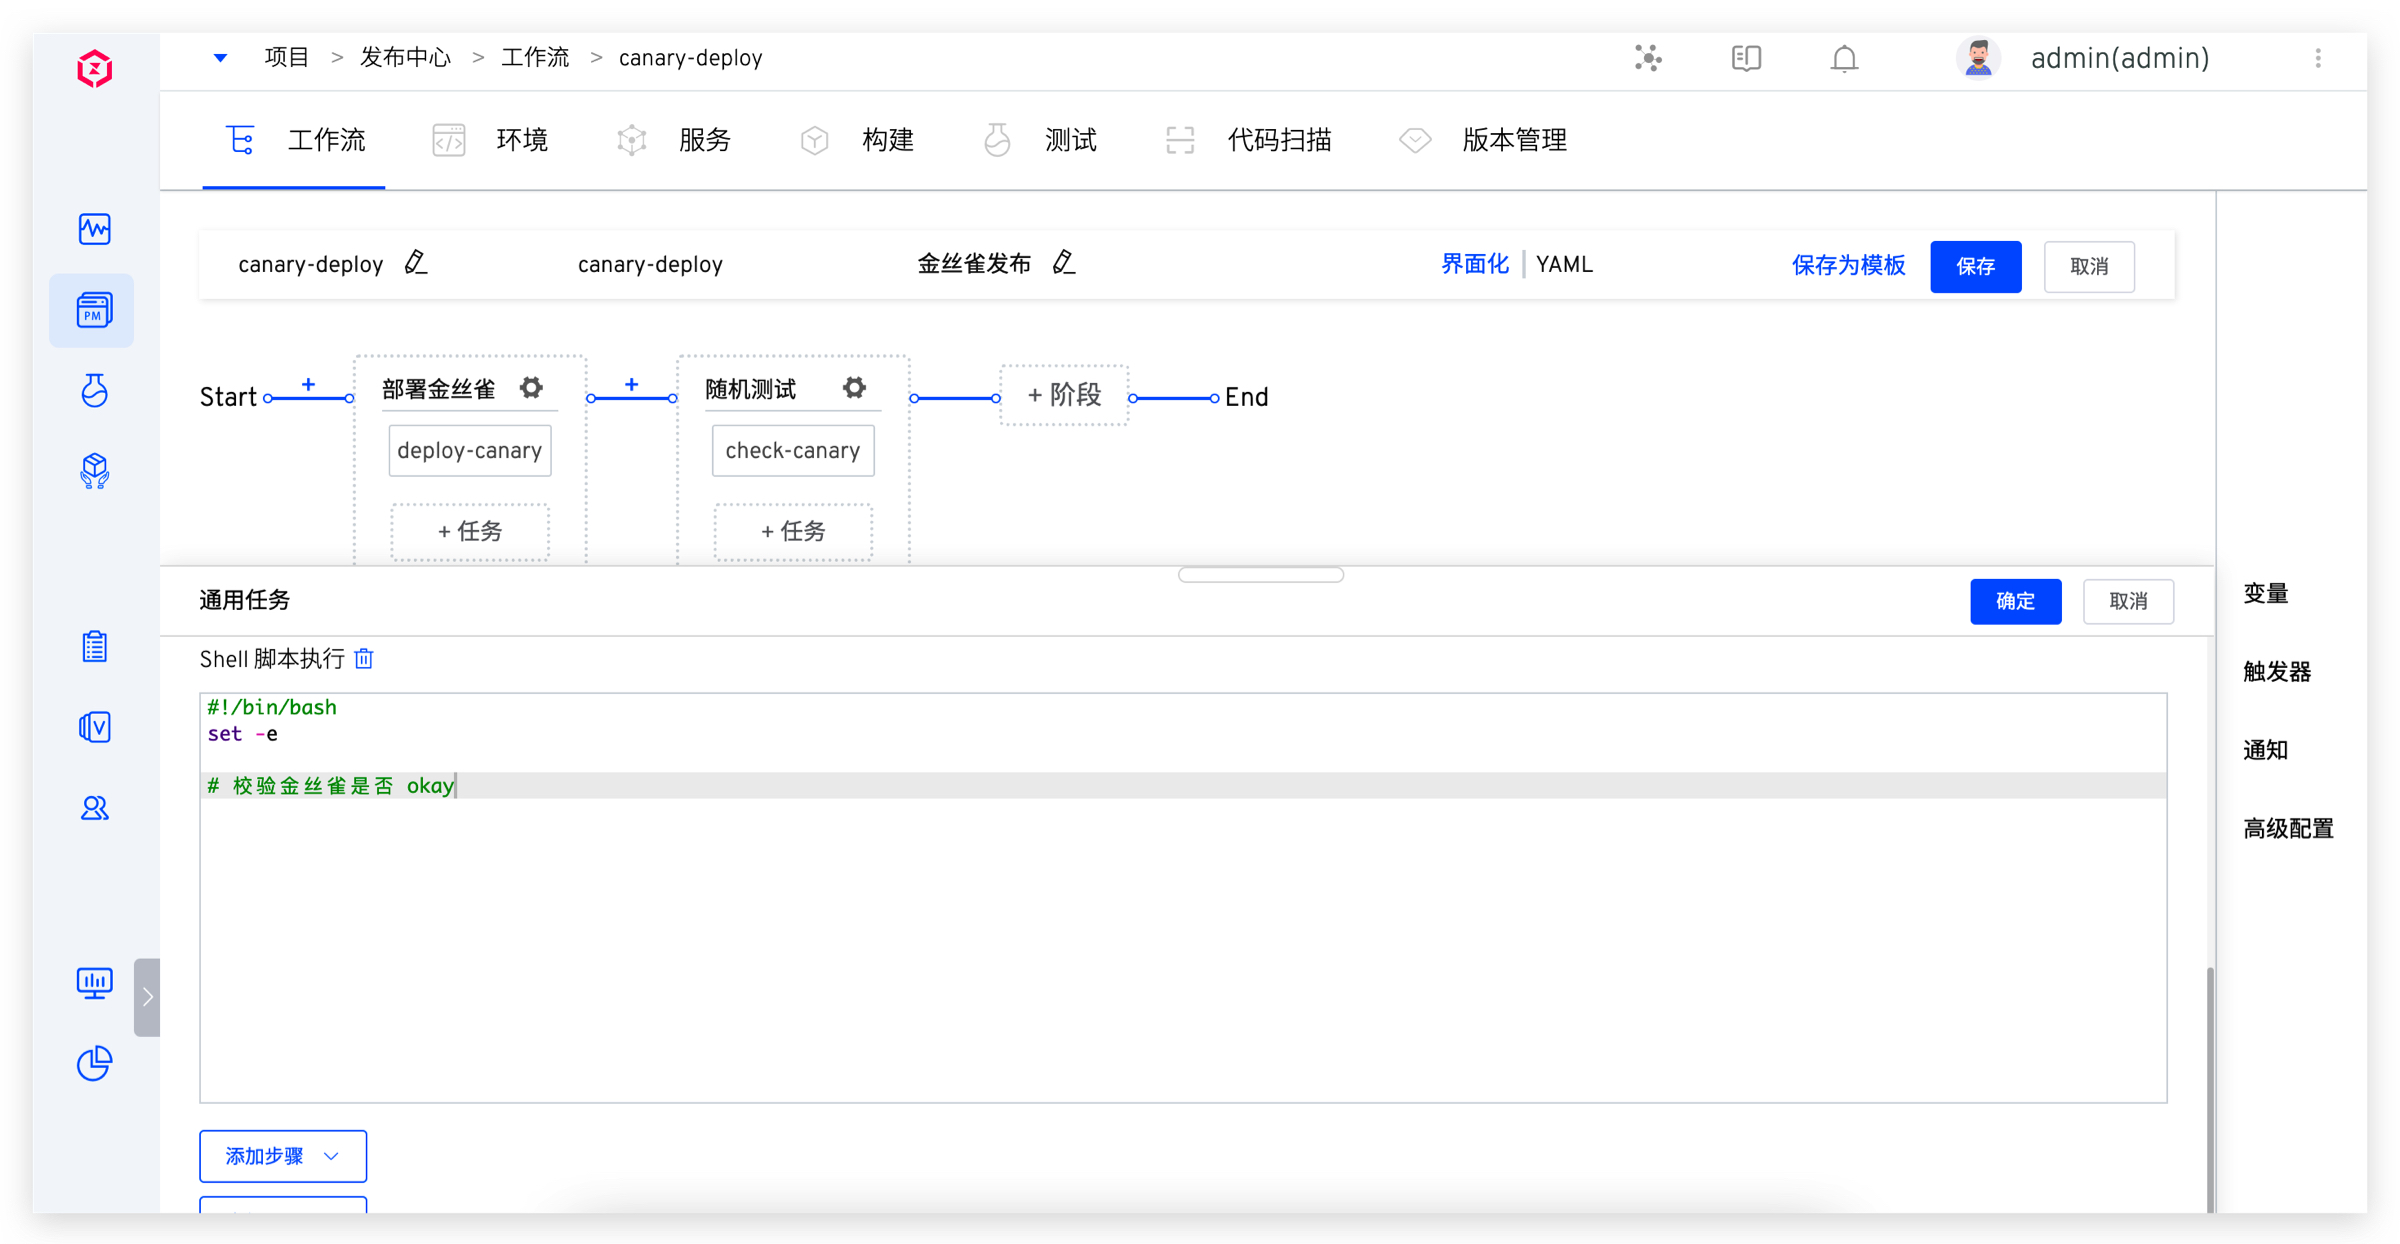Expand the 添加步骤 dropdown
Screen dimensions: 2400x1244
click(x=283, y=1156)
